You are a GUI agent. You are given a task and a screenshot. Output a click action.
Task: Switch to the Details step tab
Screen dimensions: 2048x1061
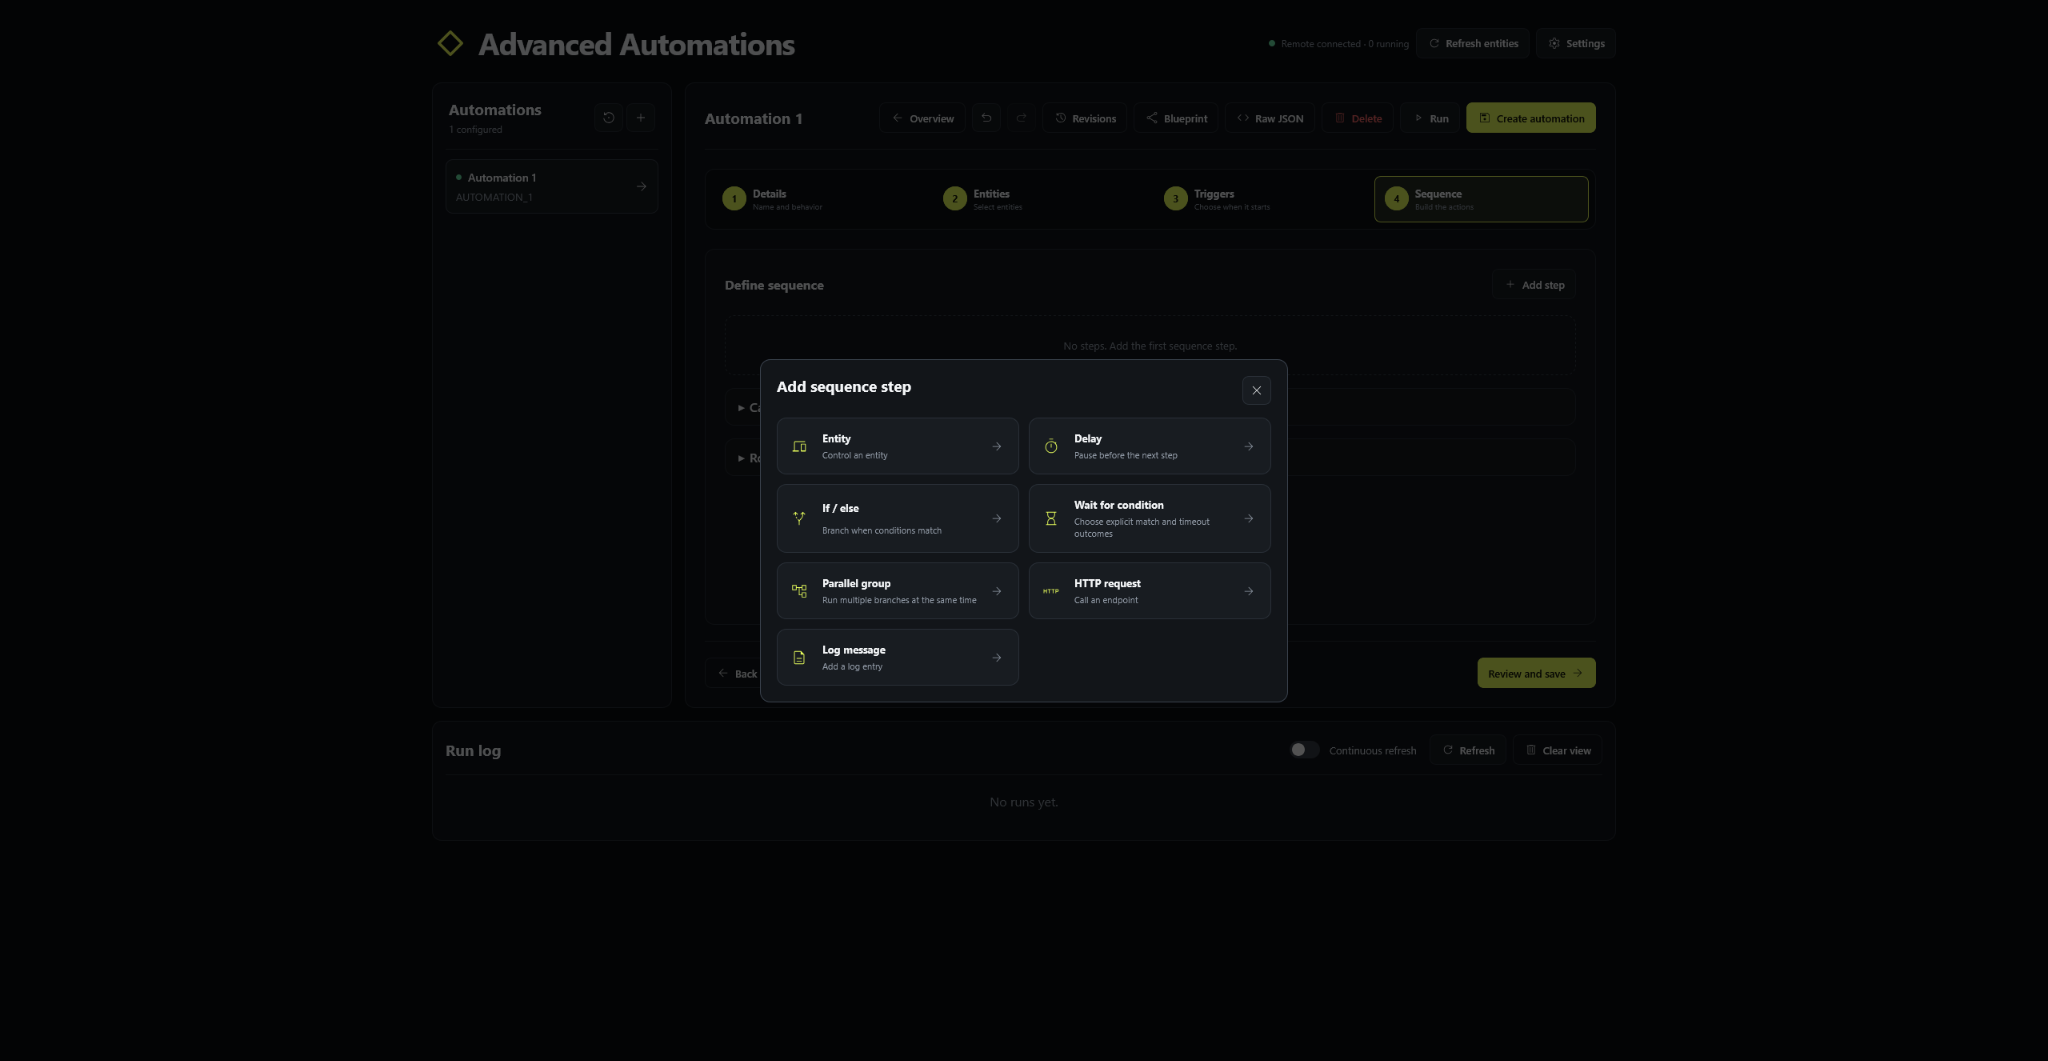tap(819, 199)
